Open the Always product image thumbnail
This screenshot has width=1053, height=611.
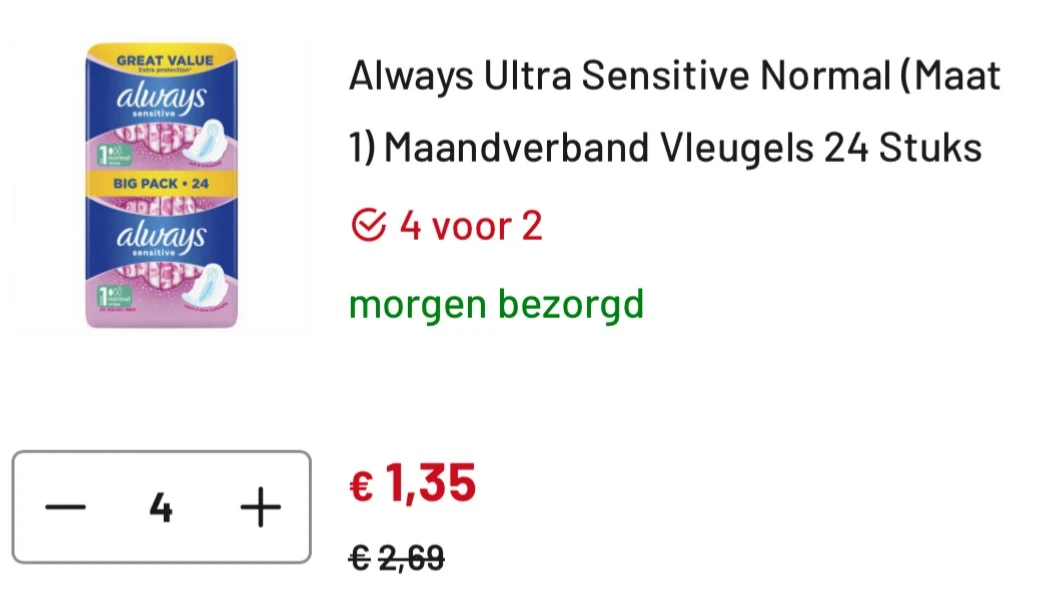pyautogui.click(x=161, y=185)
